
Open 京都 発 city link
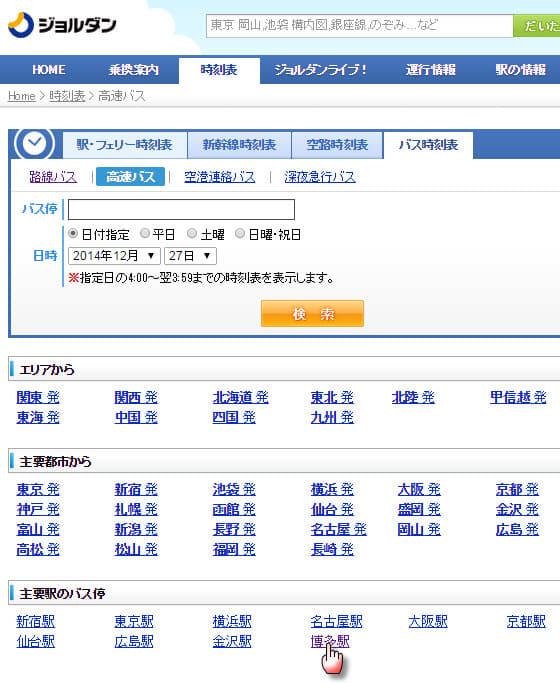[x=517, y=490]
